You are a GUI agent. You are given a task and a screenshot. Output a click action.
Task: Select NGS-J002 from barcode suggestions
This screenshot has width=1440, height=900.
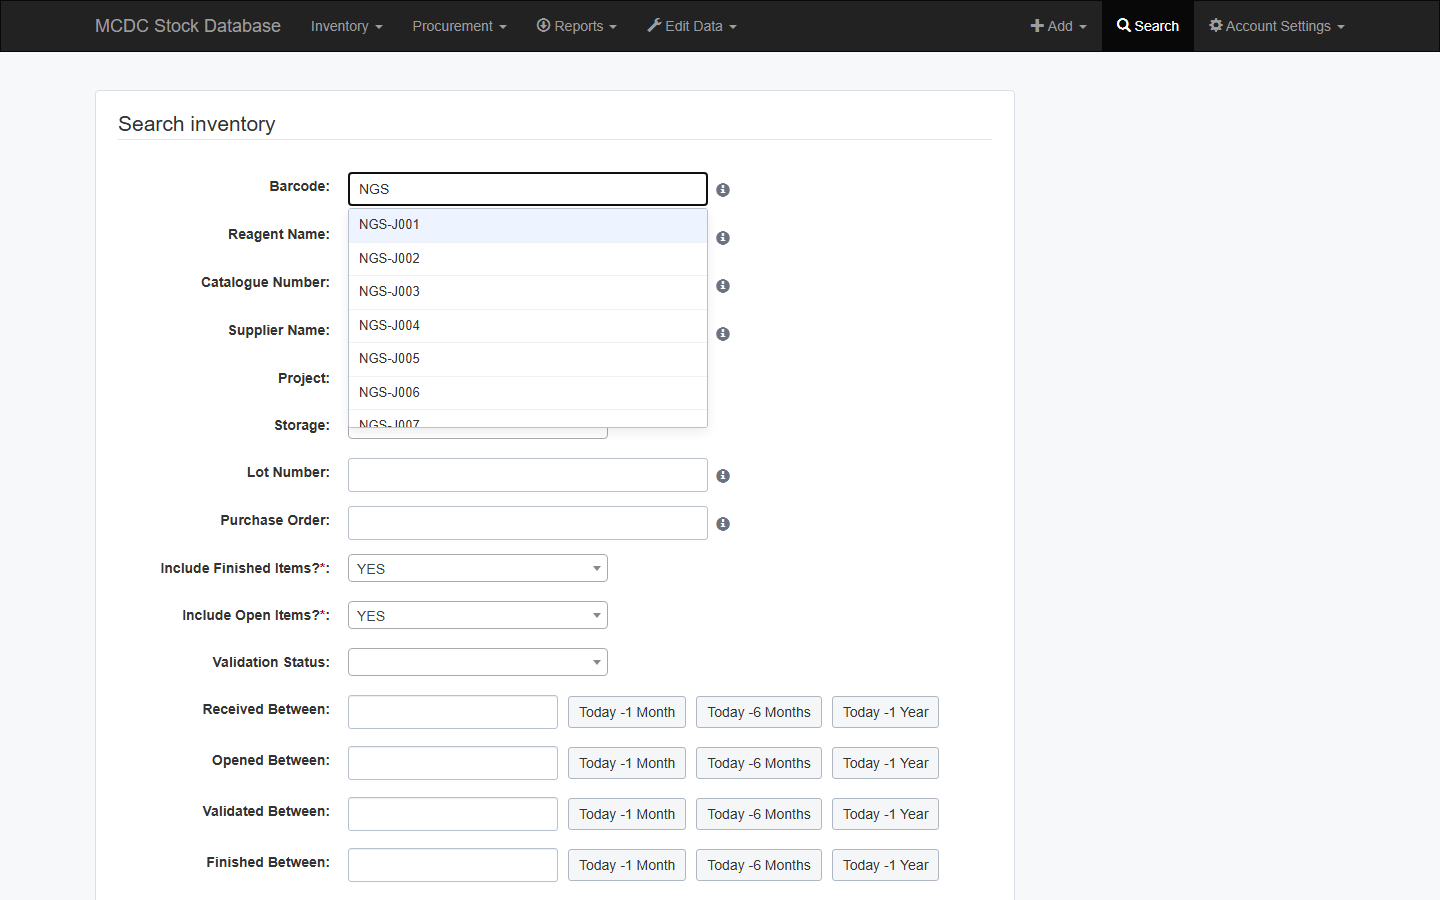[x=528, y=259]
